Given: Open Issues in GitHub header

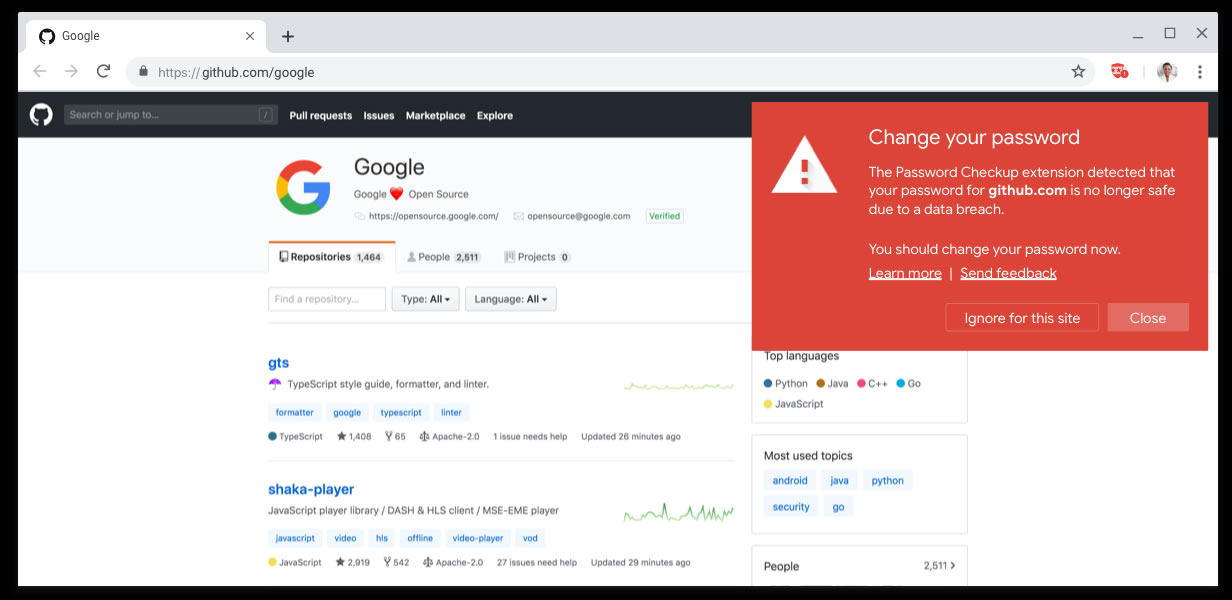Looking at the screenshot, I should (x=379, y=116).
